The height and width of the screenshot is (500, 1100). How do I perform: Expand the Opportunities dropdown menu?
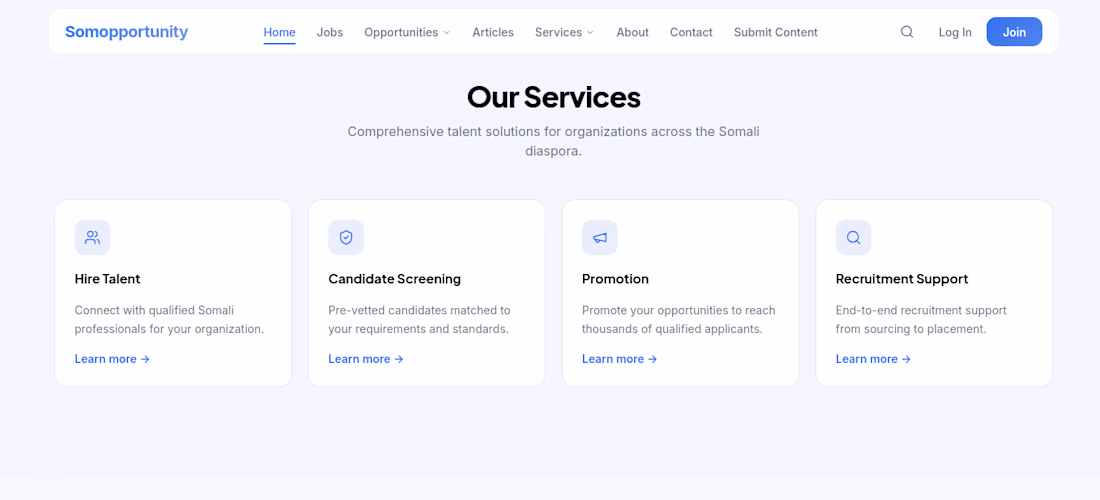[407, 32]
